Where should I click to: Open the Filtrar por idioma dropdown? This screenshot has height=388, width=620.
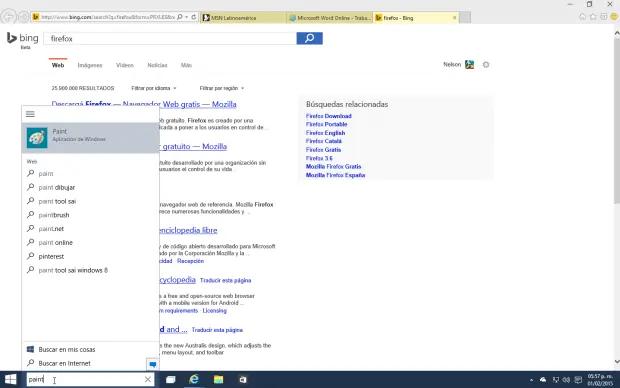pyautogui.click(x=154, y=88)
